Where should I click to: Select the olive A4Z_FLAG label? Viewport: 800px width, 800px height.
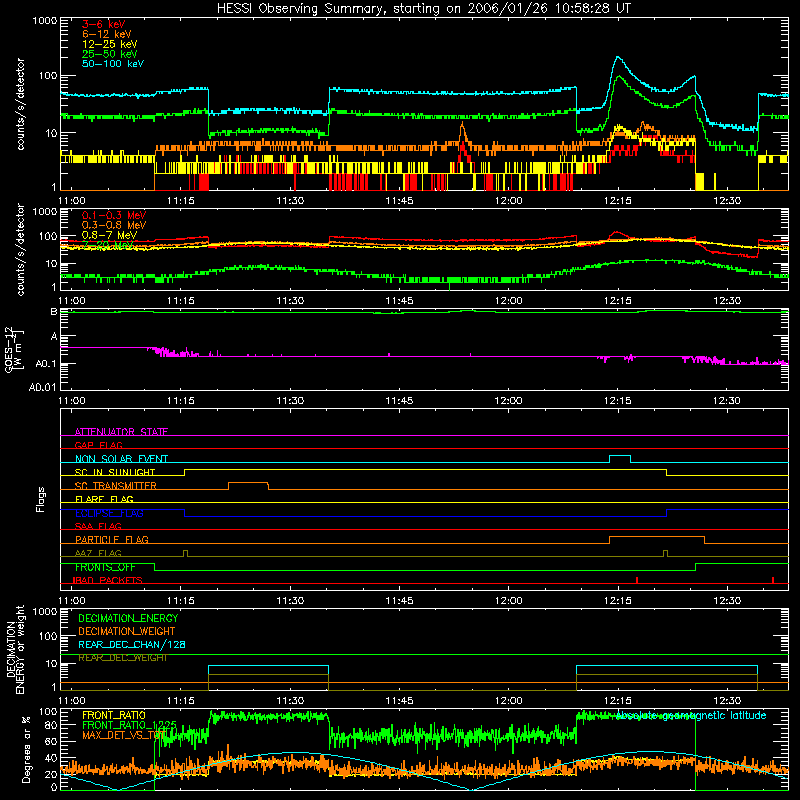click(98, 553)
